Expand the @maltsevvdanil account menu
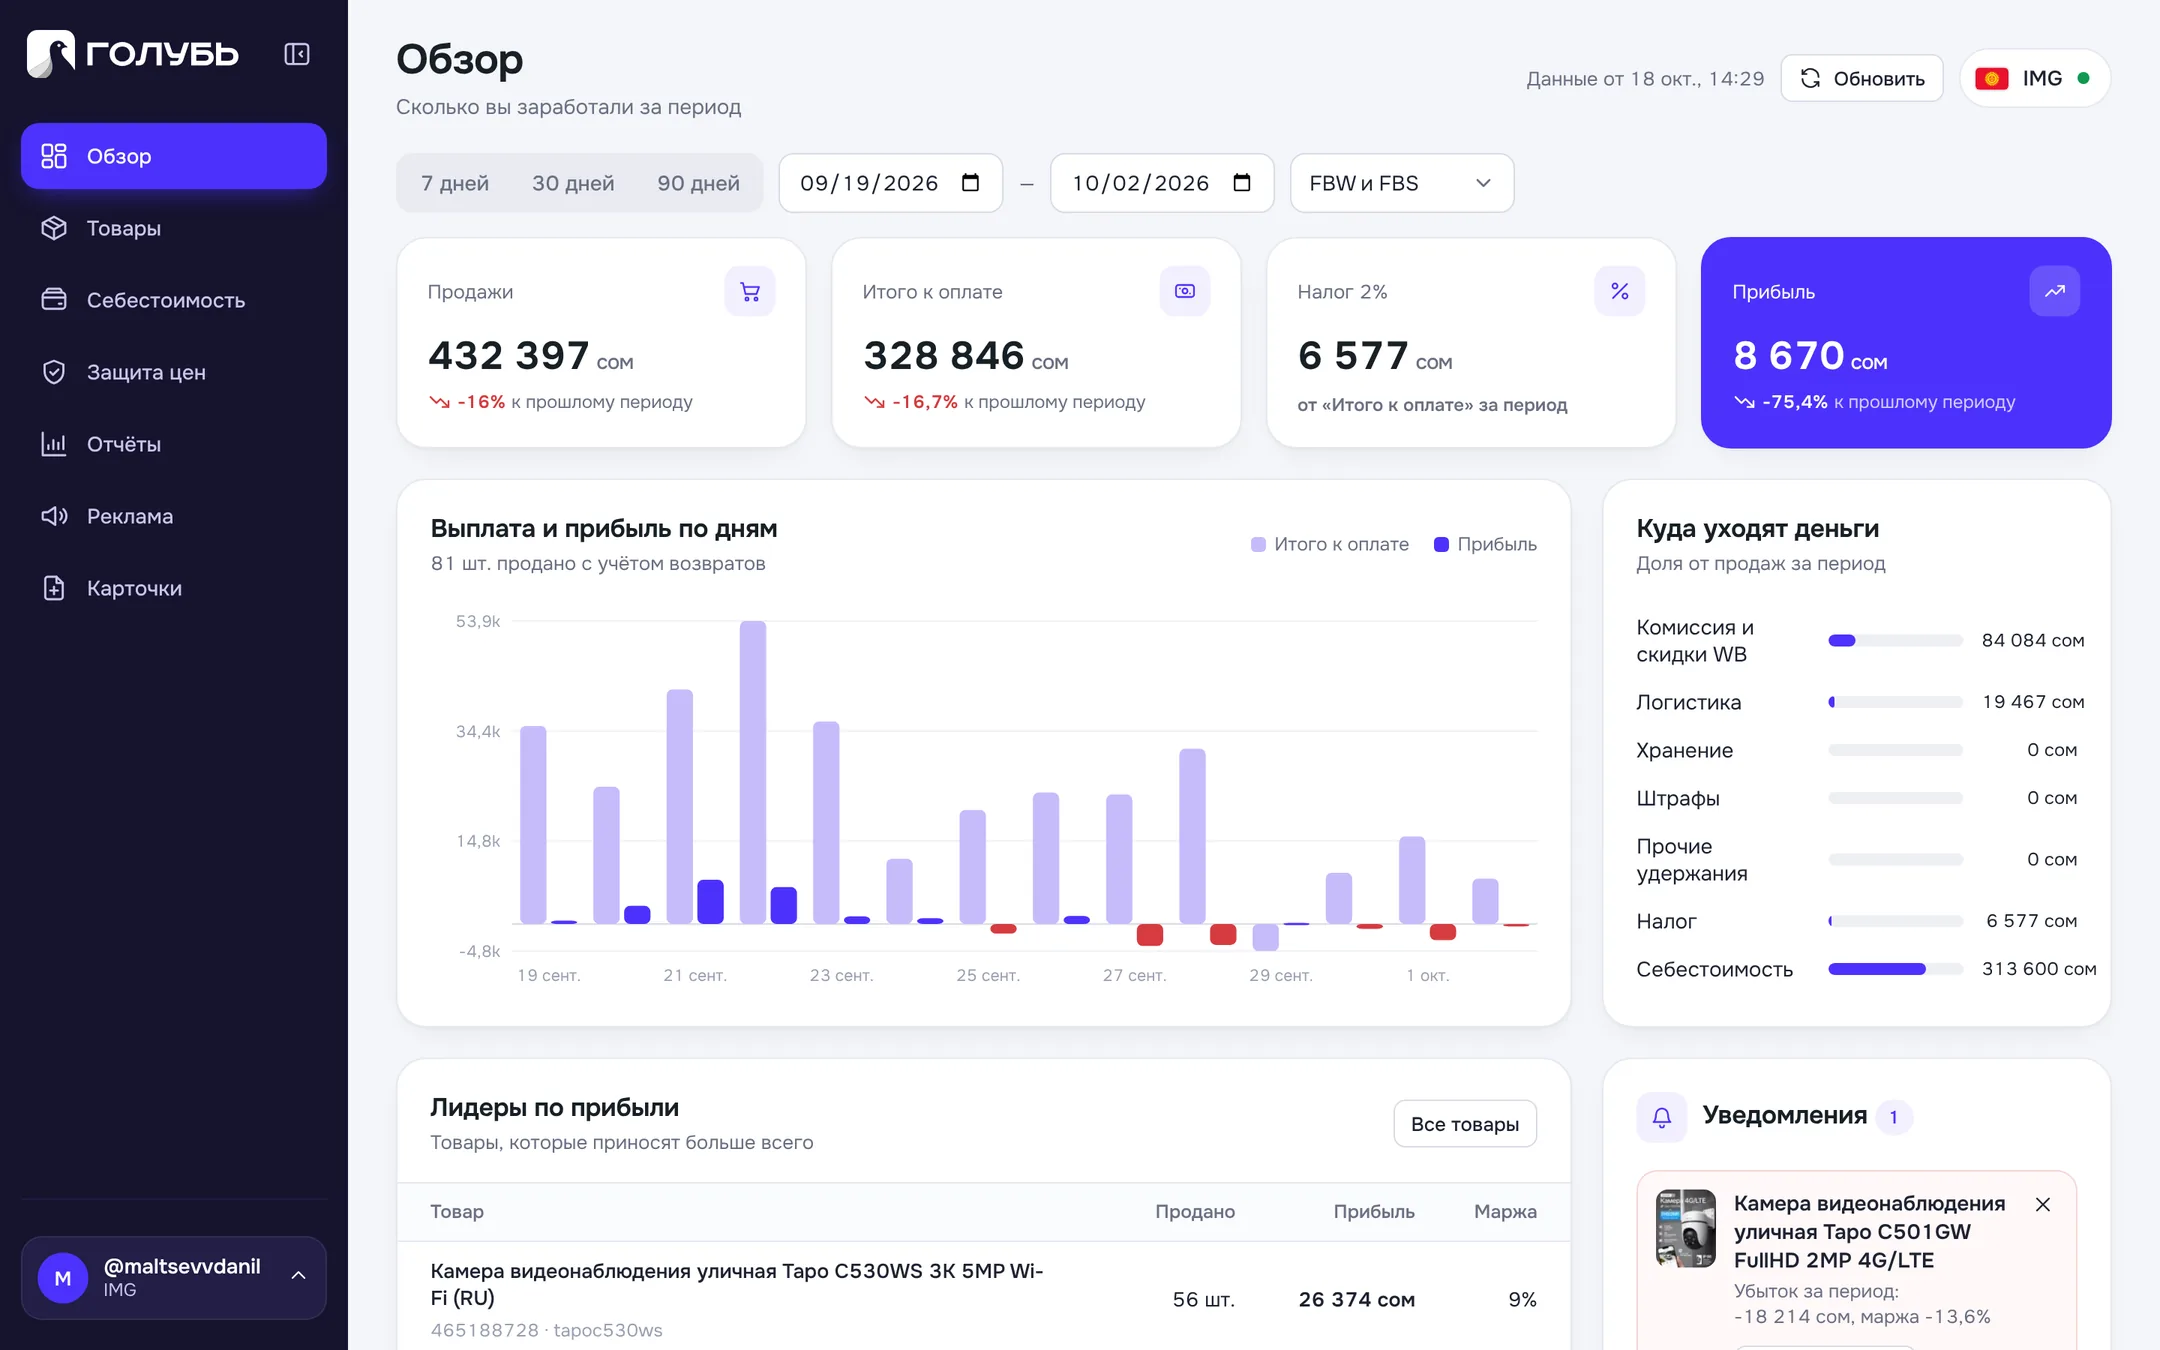 click(174, 1277)
